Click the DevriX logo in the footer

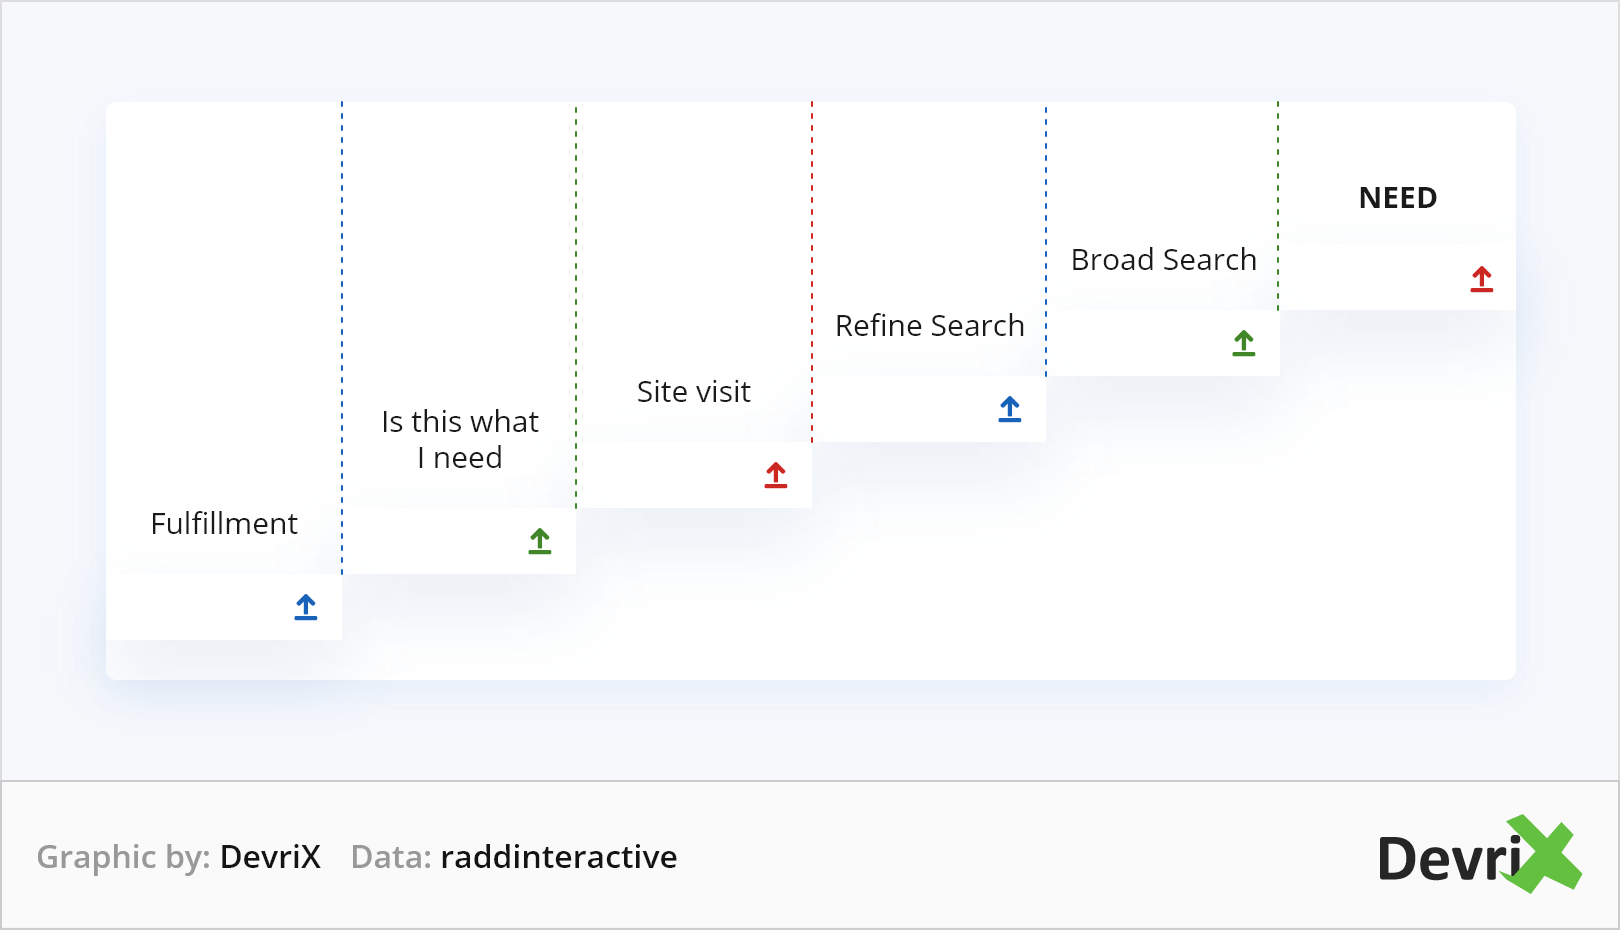1478,856
